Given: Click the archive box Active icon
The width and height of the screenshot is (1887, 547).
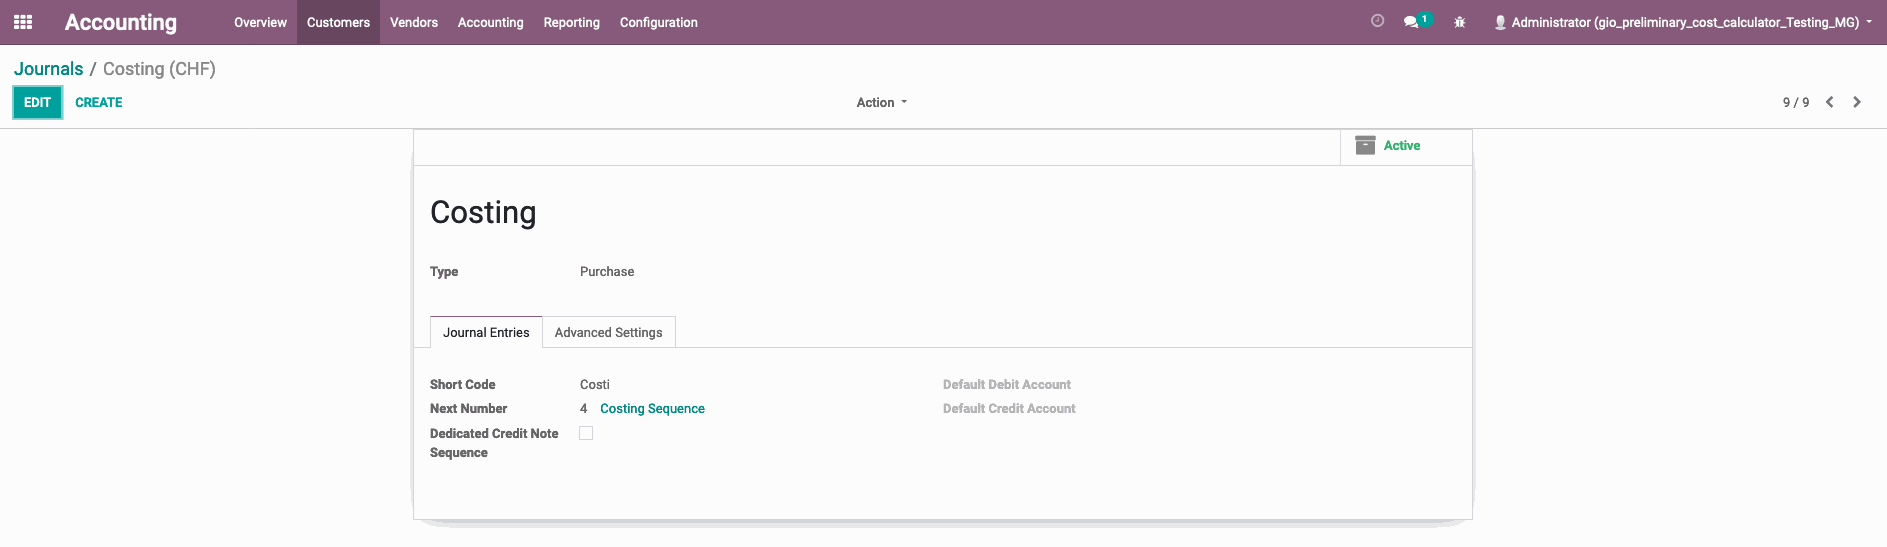Looking at the screenshot, I should (x=1365, y=146).
